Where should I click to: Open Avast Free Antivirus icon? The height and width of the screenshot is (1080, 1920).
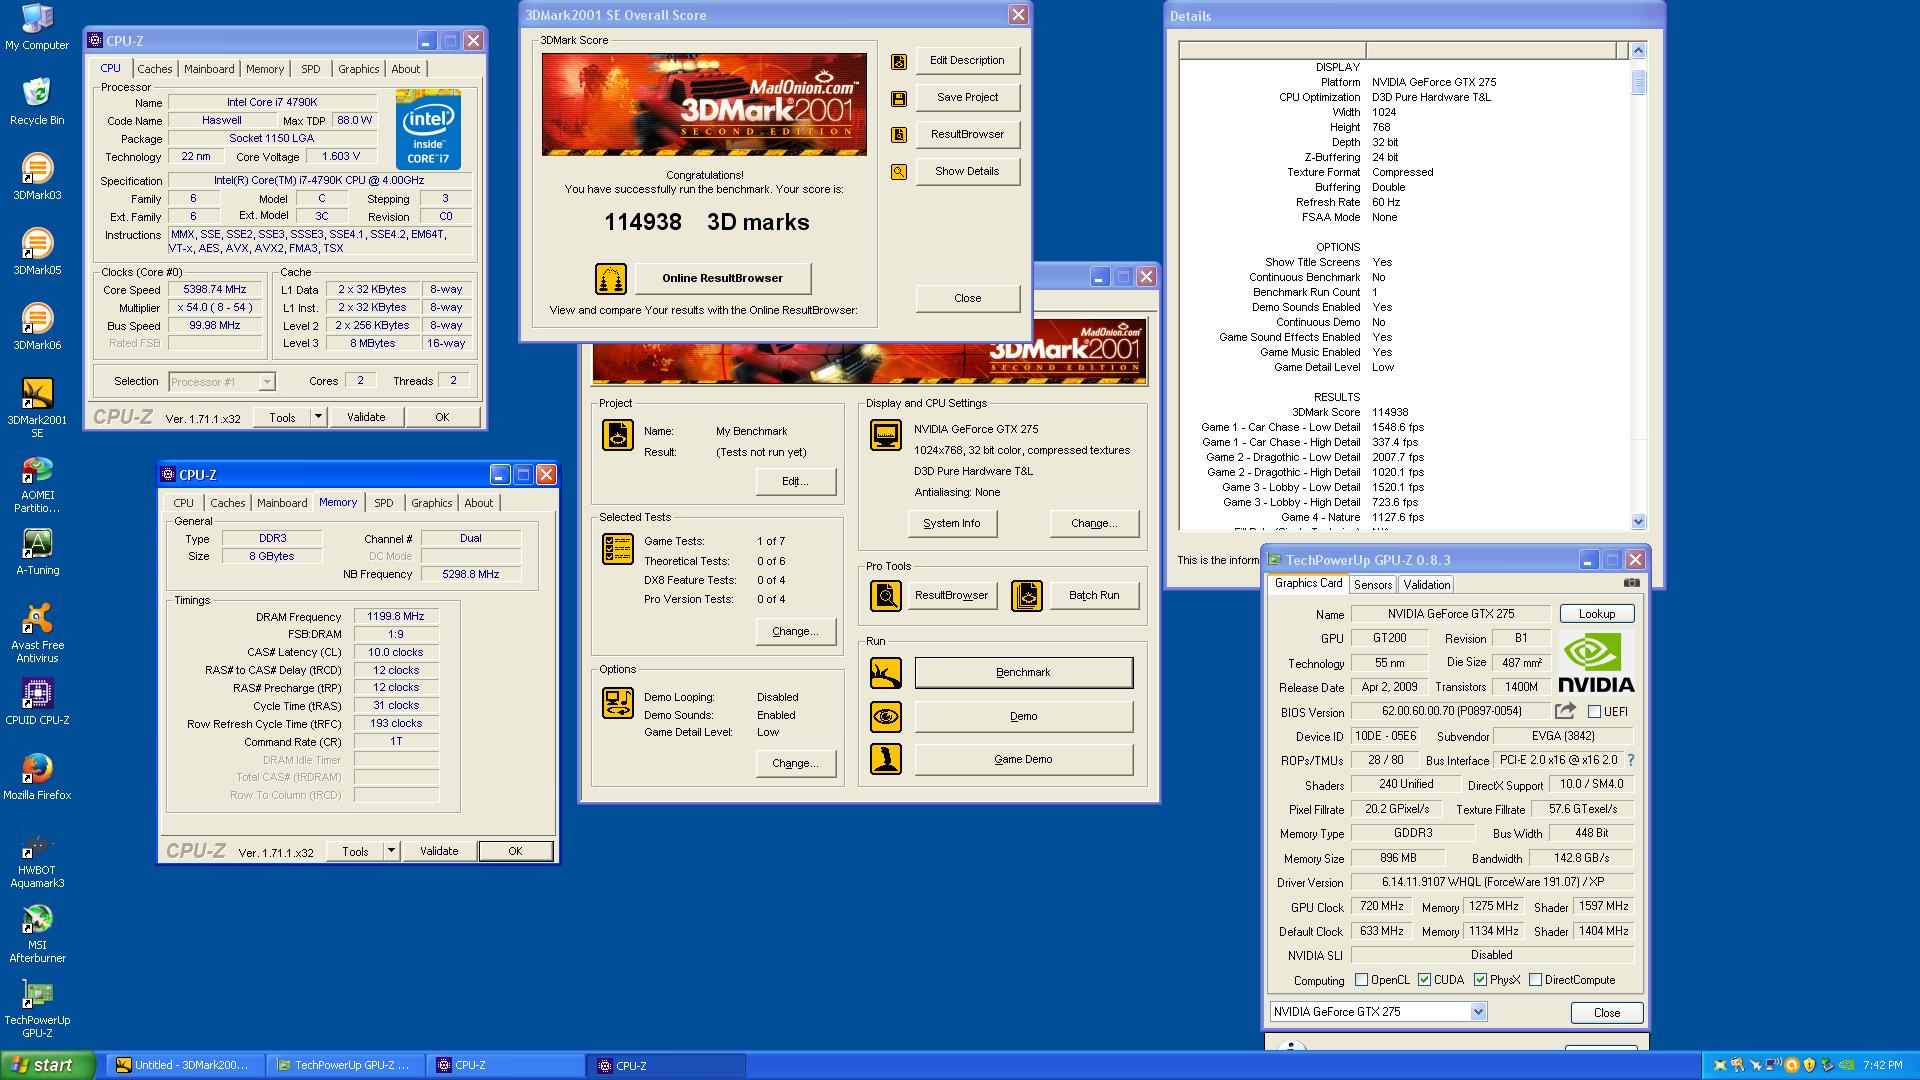tap(37, 632)
